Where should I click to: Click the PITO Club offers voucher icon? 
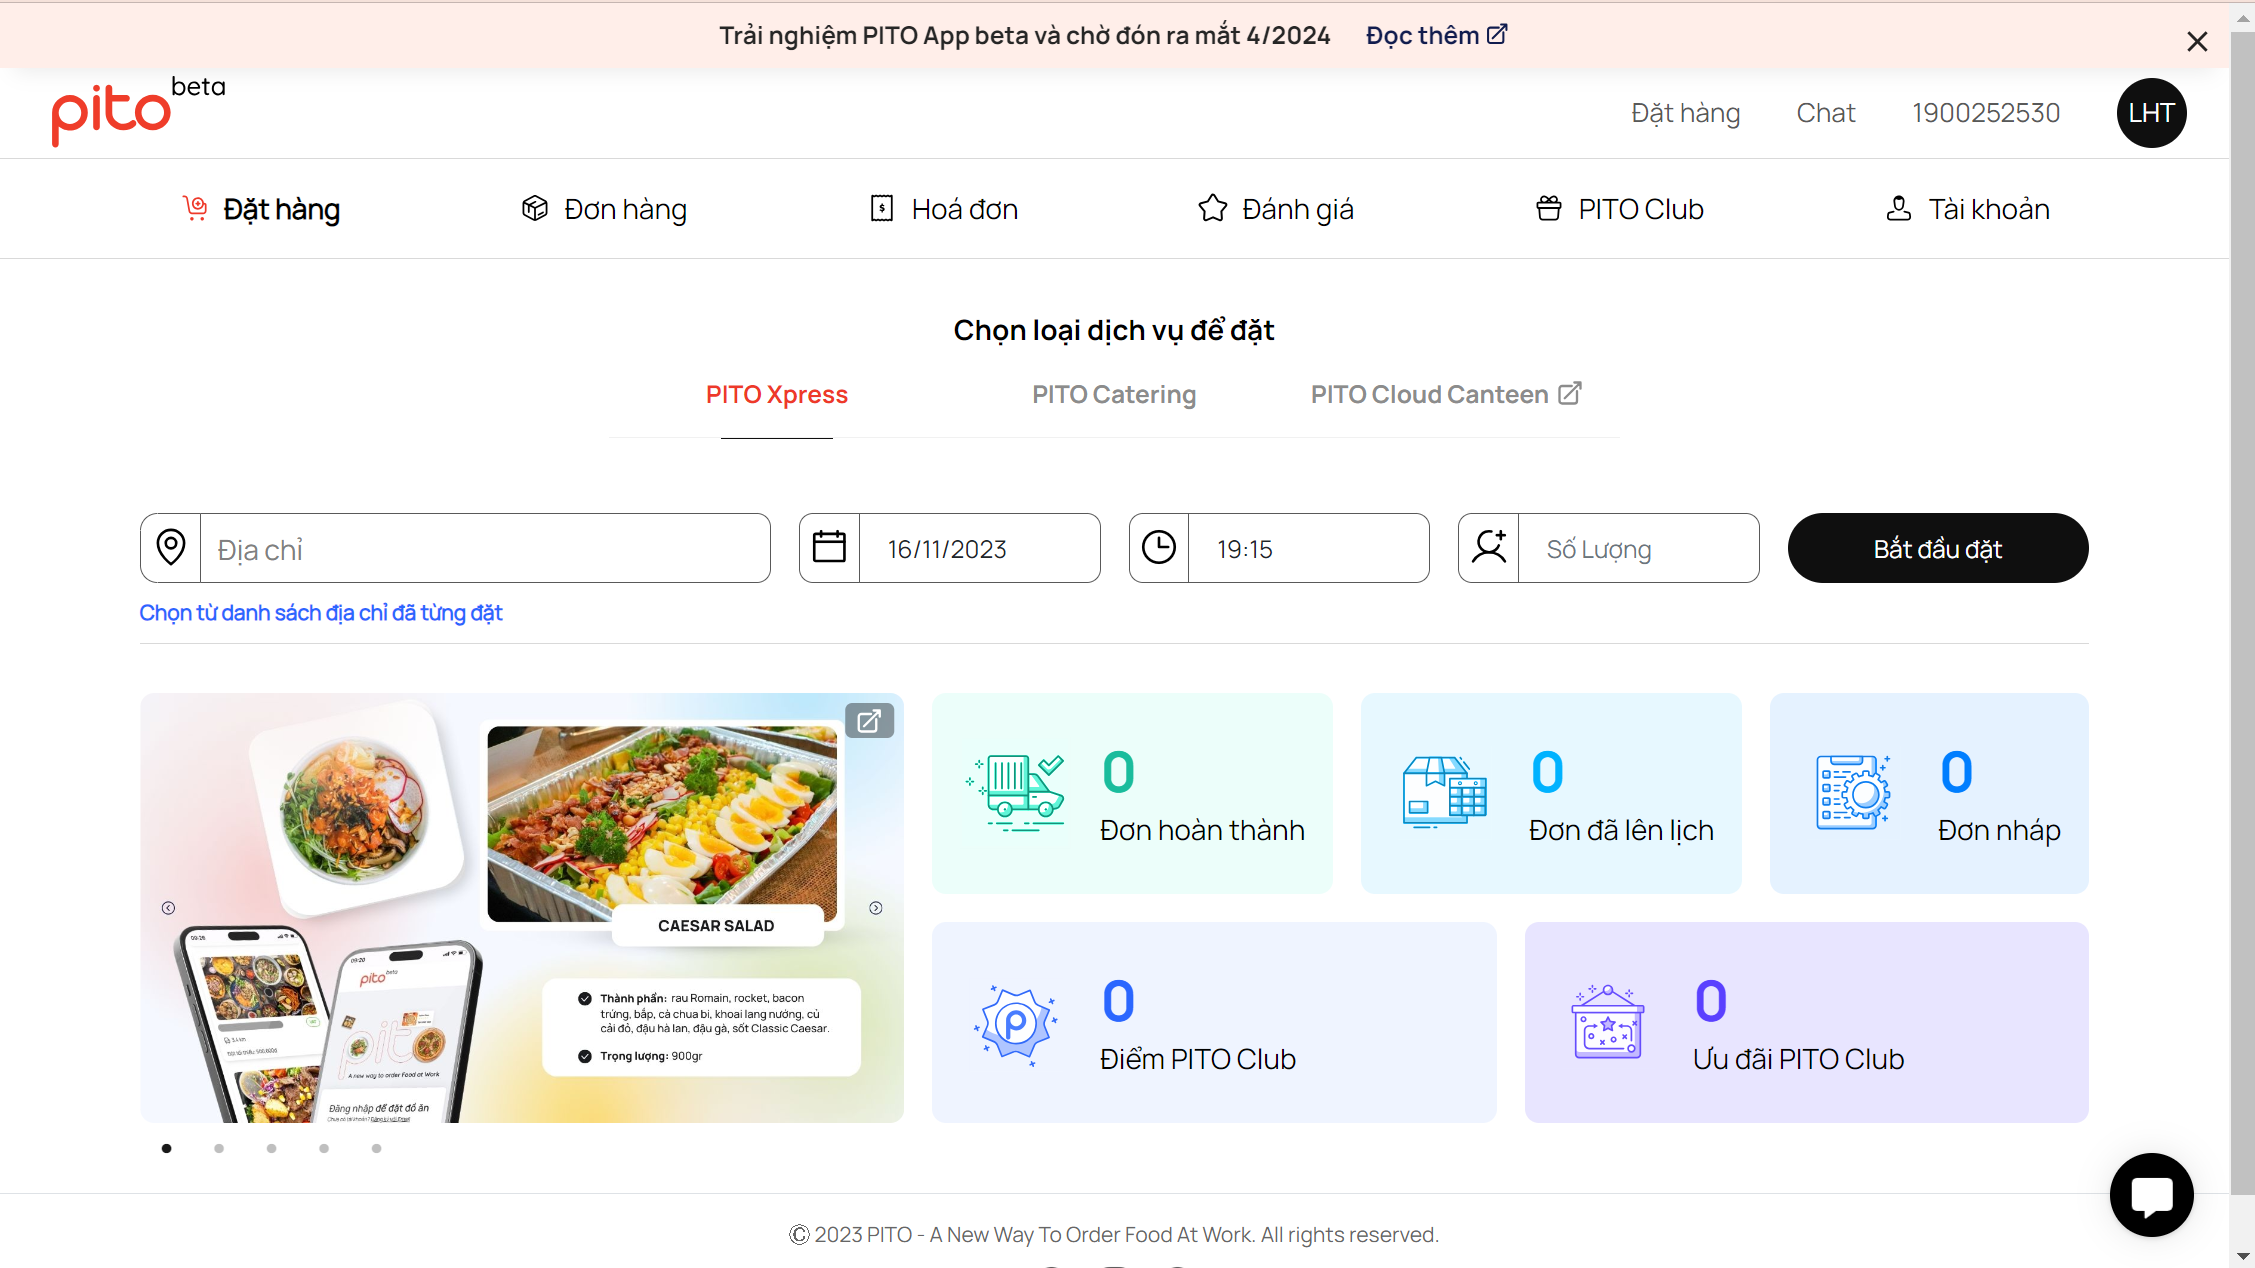(x=1608, y=1022)
